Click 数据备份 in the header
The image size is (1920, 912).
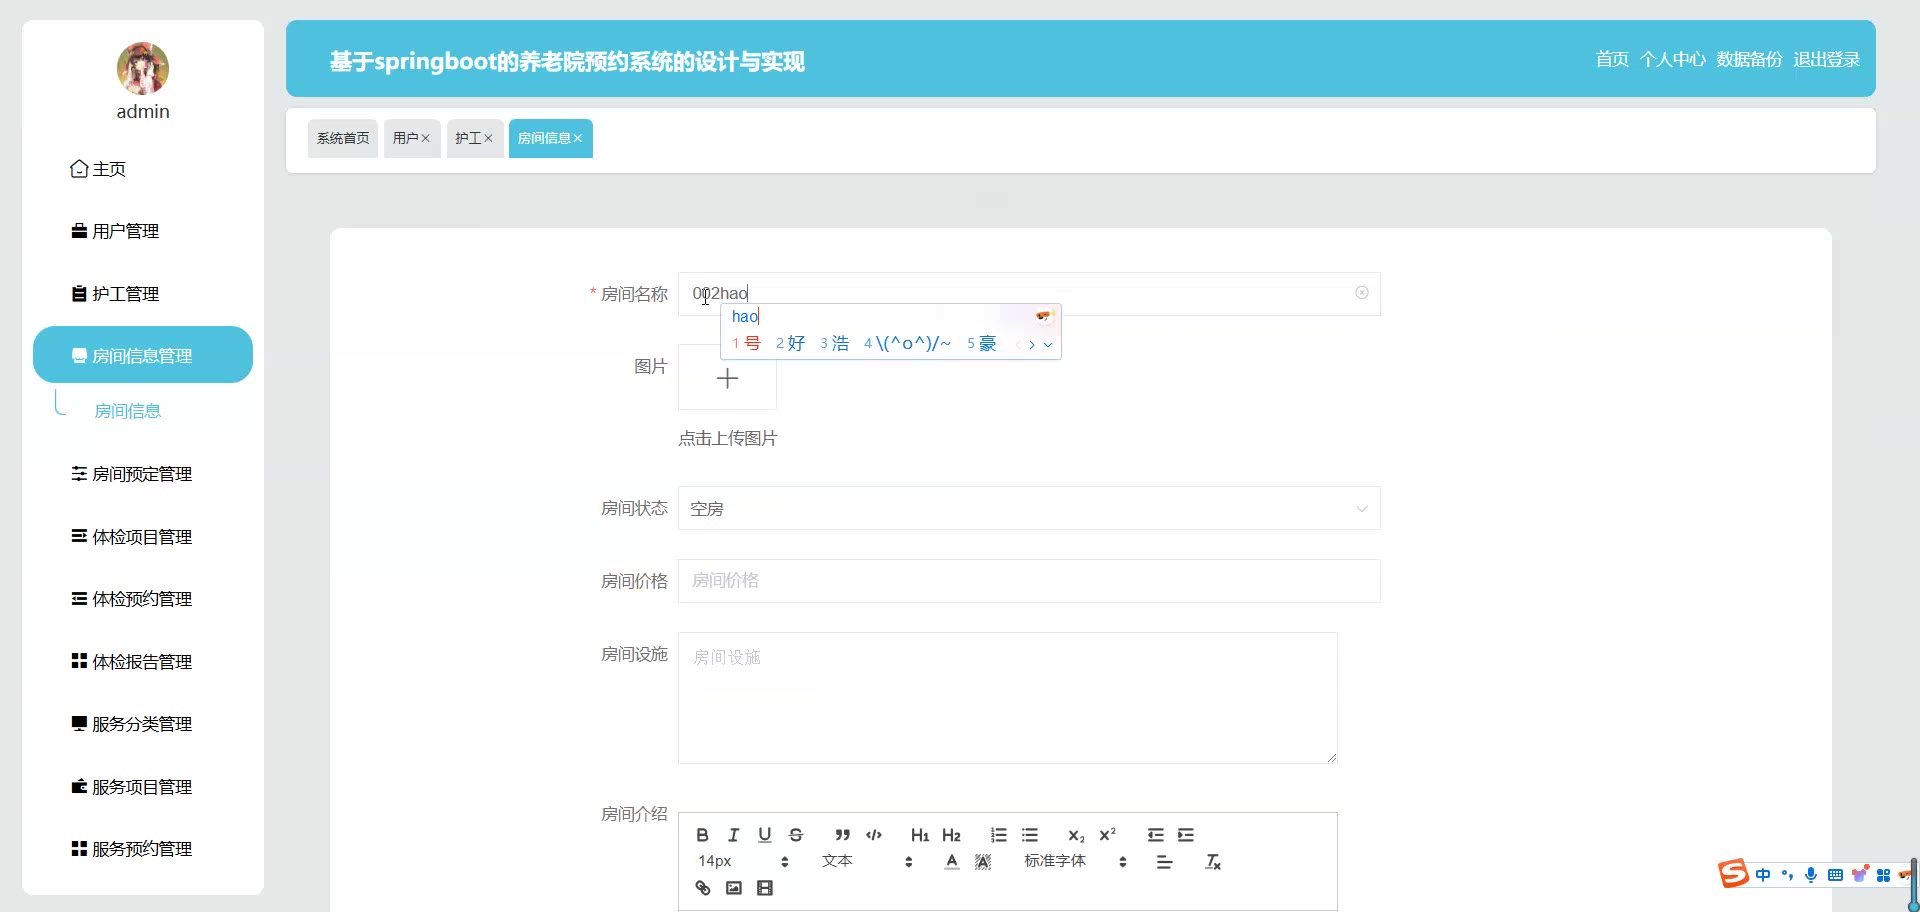1749,59
